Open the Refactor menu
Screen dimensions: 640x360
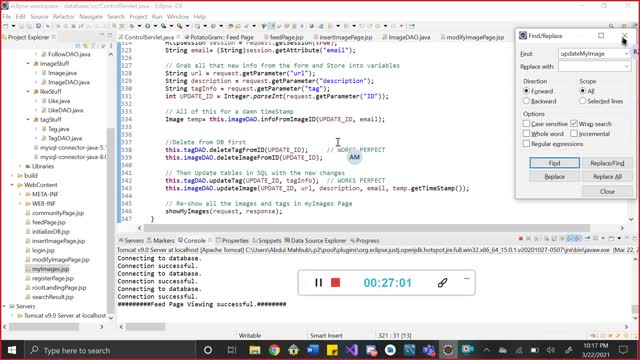(x=64, y=16)
